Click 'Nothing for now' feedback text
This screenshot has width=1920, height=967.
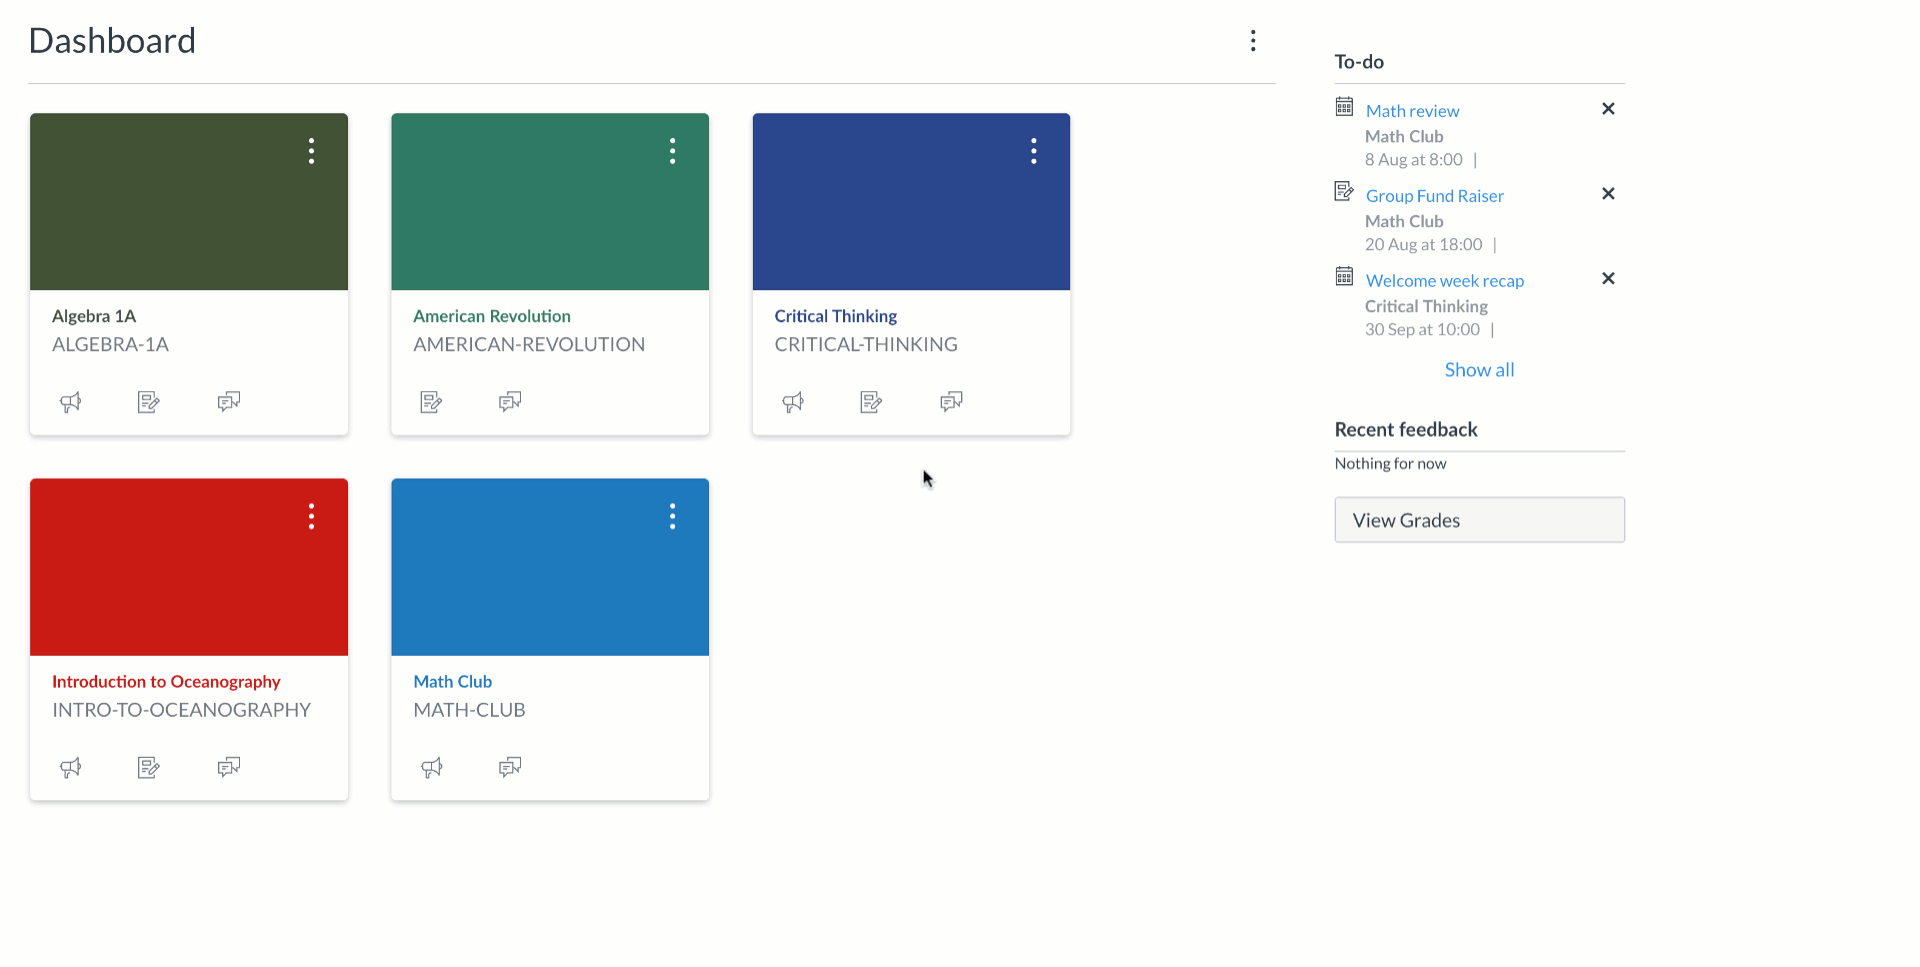1390,464
